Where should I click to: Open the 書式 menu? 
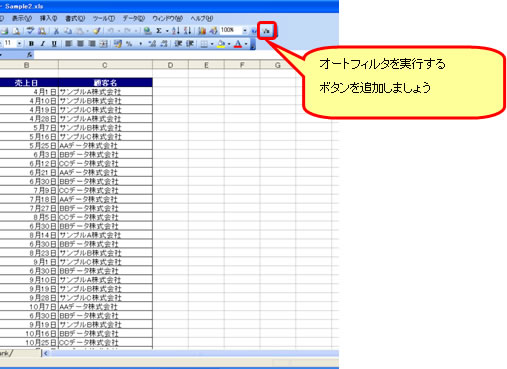(75, 18)
